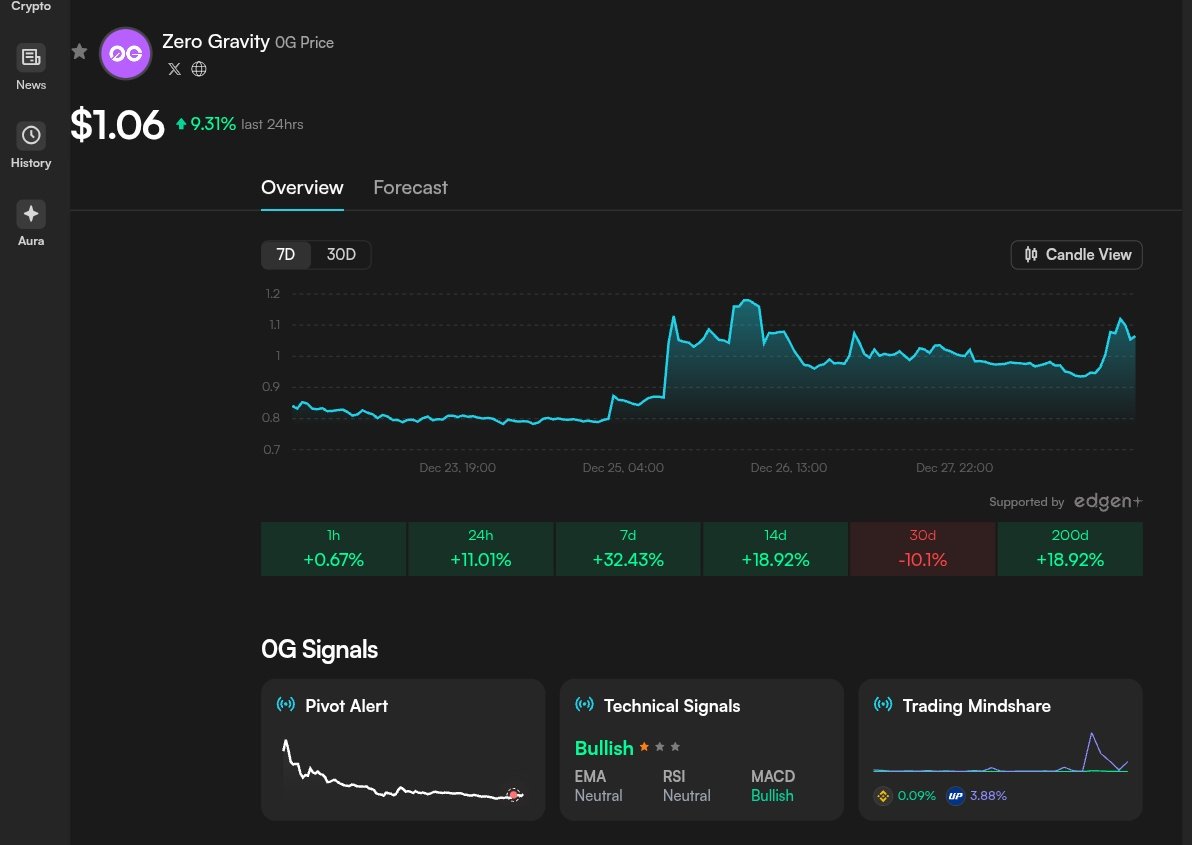The width and height of the screenshot is (1192, 845).
Task: Visit the project website via the globe icon
Action: pyautogui.click(x=198, y=69)
